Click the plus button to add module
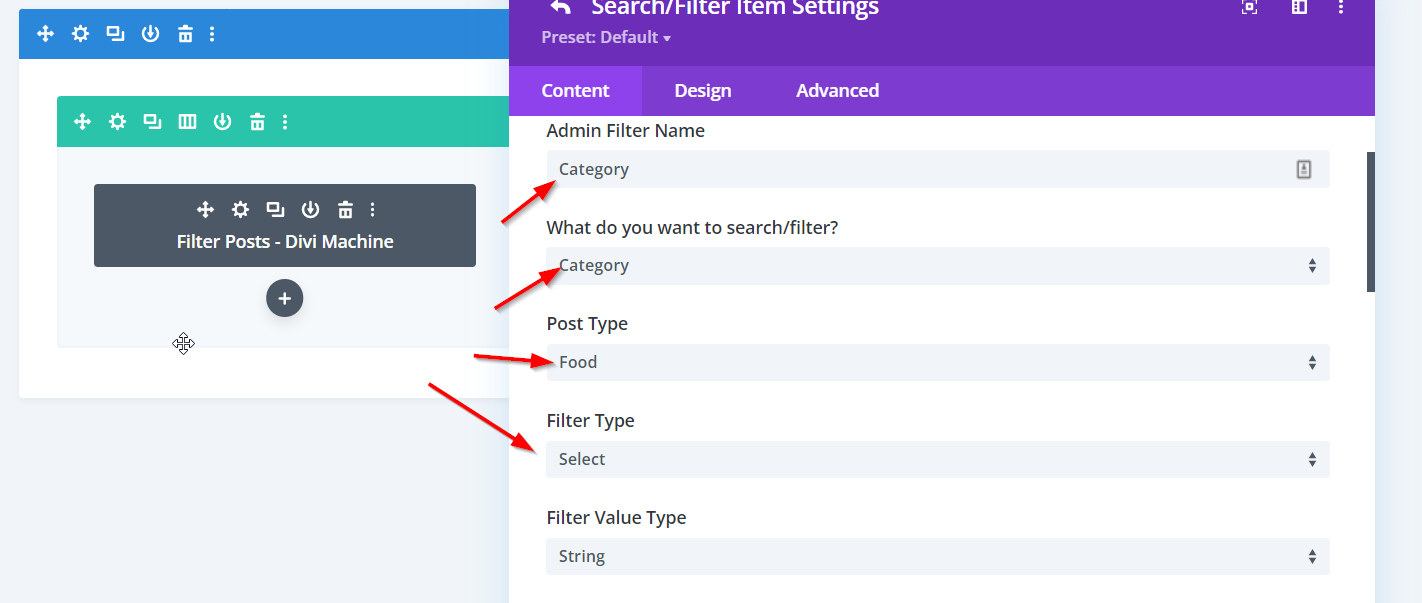Screen dimensions: 1422x603 point(284,298)
